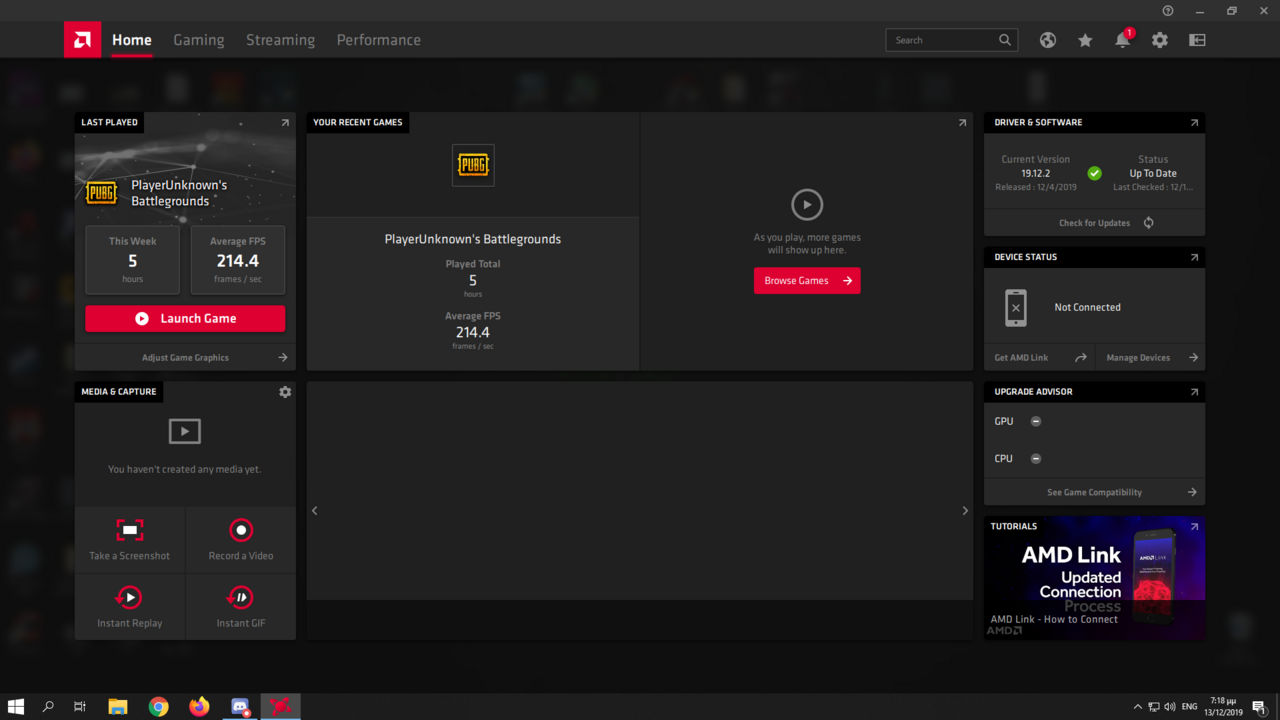Click Instant GIF icon
1280x720 pixels.
(x=240, y=597)
